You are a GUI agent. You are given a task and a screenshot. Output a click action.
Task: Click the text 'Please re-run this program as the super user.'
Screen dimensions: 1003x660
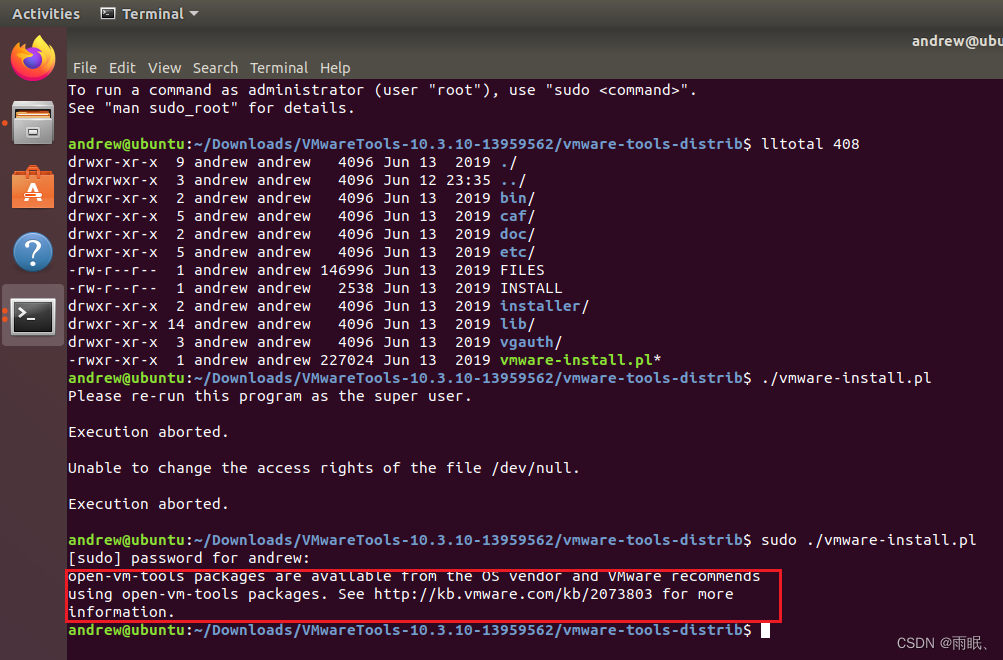pyautogui.click(x=269, y=396)
